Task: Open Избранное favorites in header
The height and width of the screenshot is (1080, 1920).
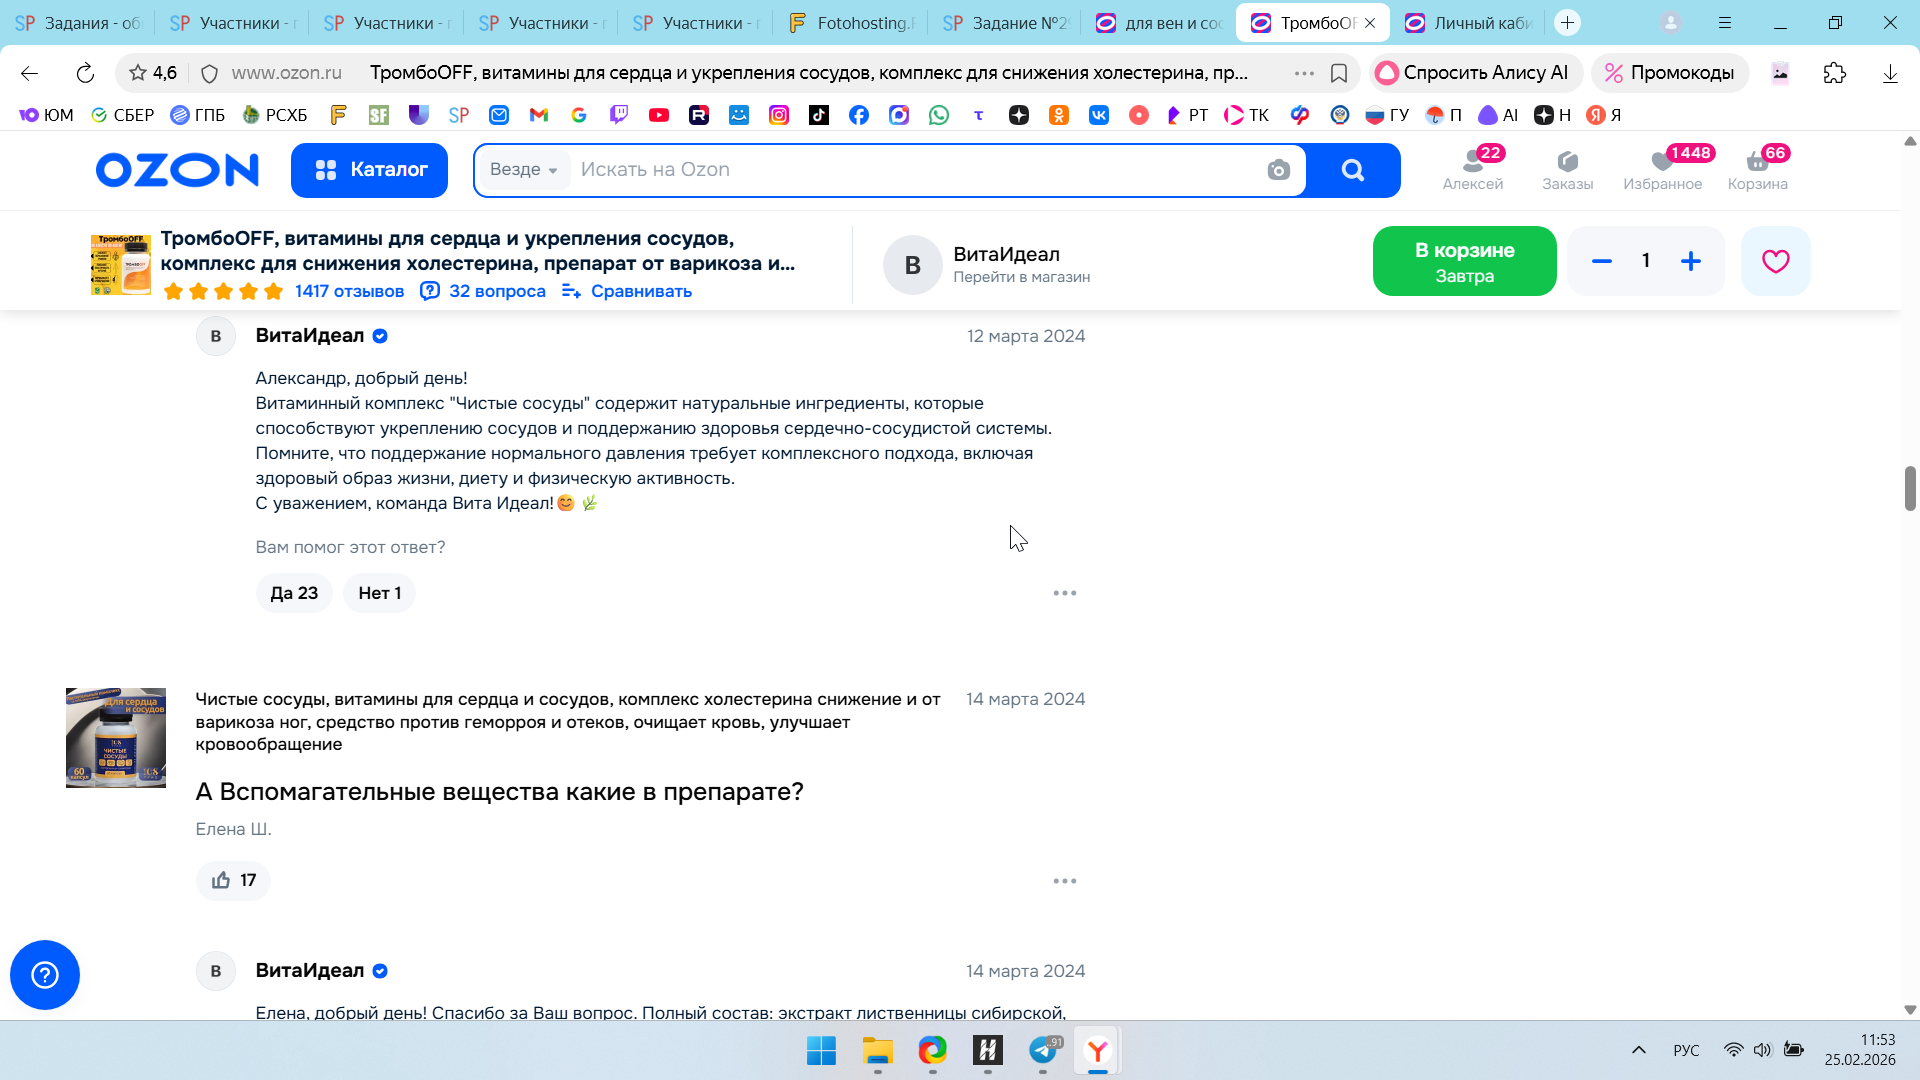Action: [x=1662, y=168]
